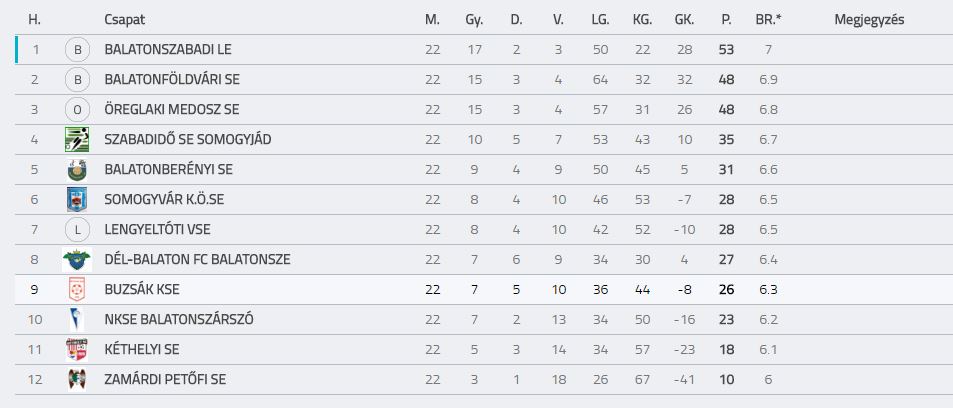Click the Szabadidő SE Somogyjád green crest

point(77,139)
